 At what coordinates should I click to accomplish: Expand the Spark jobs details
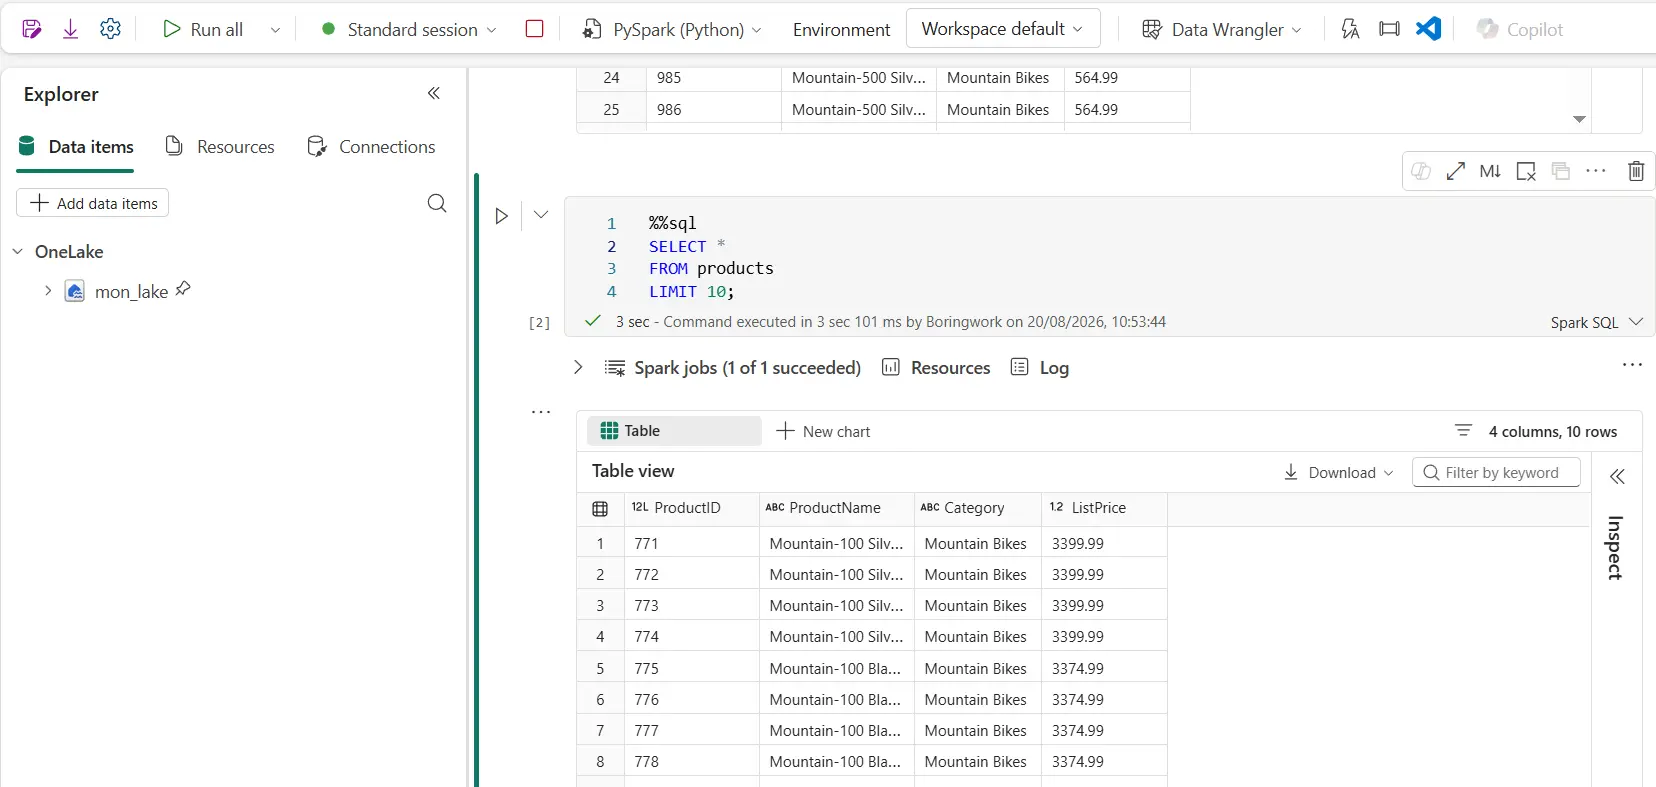[x=578, y=367]
